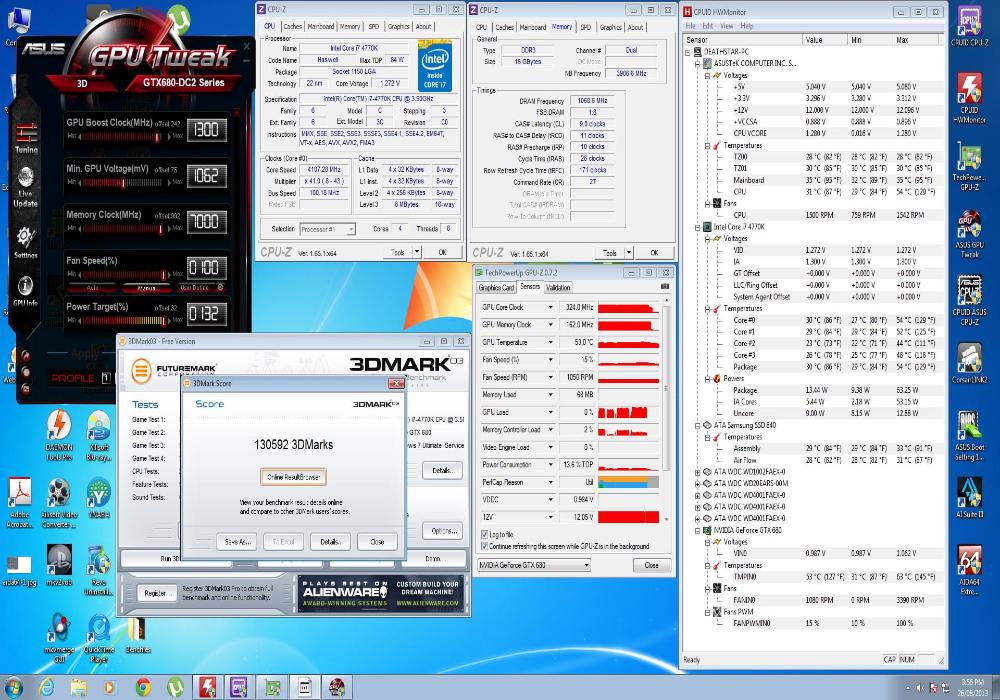Switch to Graphics Card tab in GPU-Z
Image resolution: width=1000 pixels, height=700 pixels.
point(496,288)
